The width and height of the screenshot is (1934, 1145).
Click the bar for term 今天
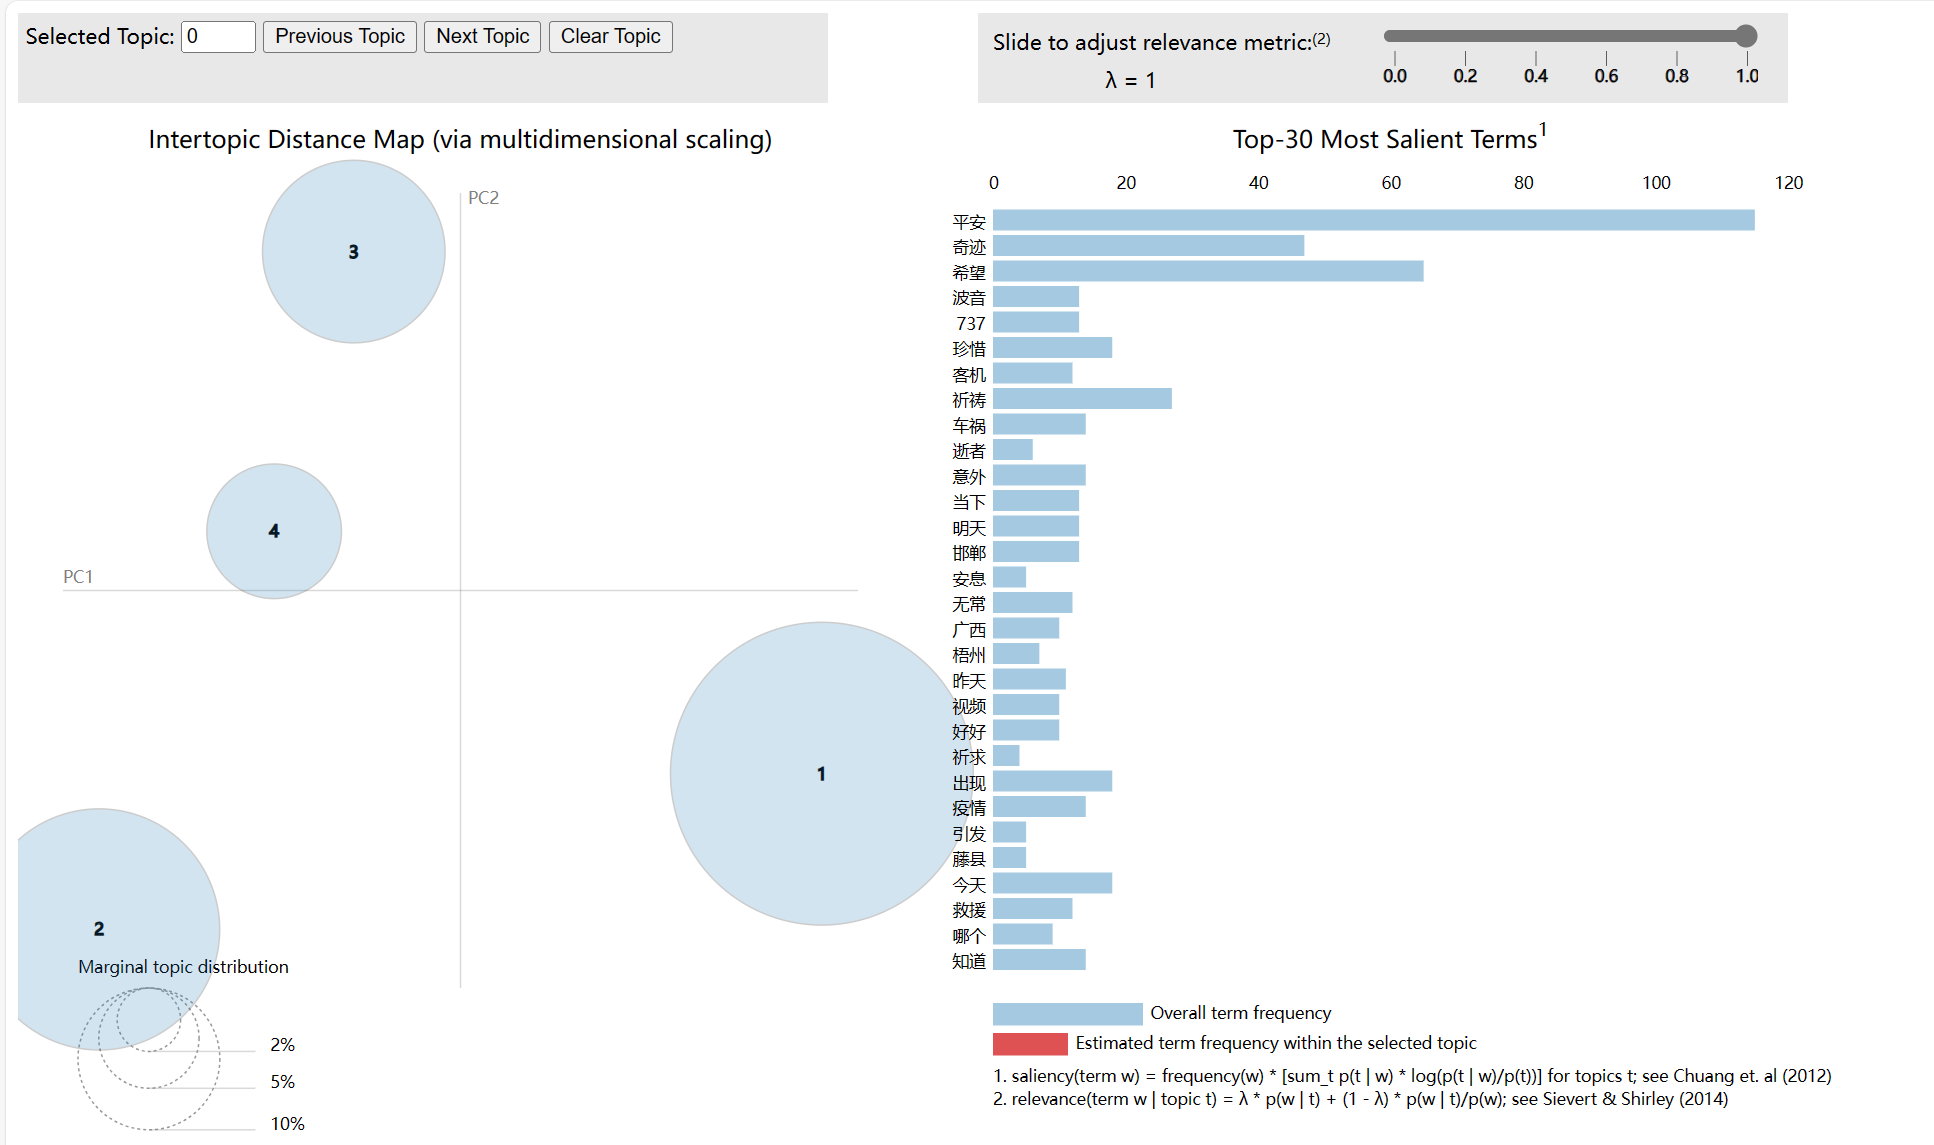pyautogui.click(x=1052, y=883)
